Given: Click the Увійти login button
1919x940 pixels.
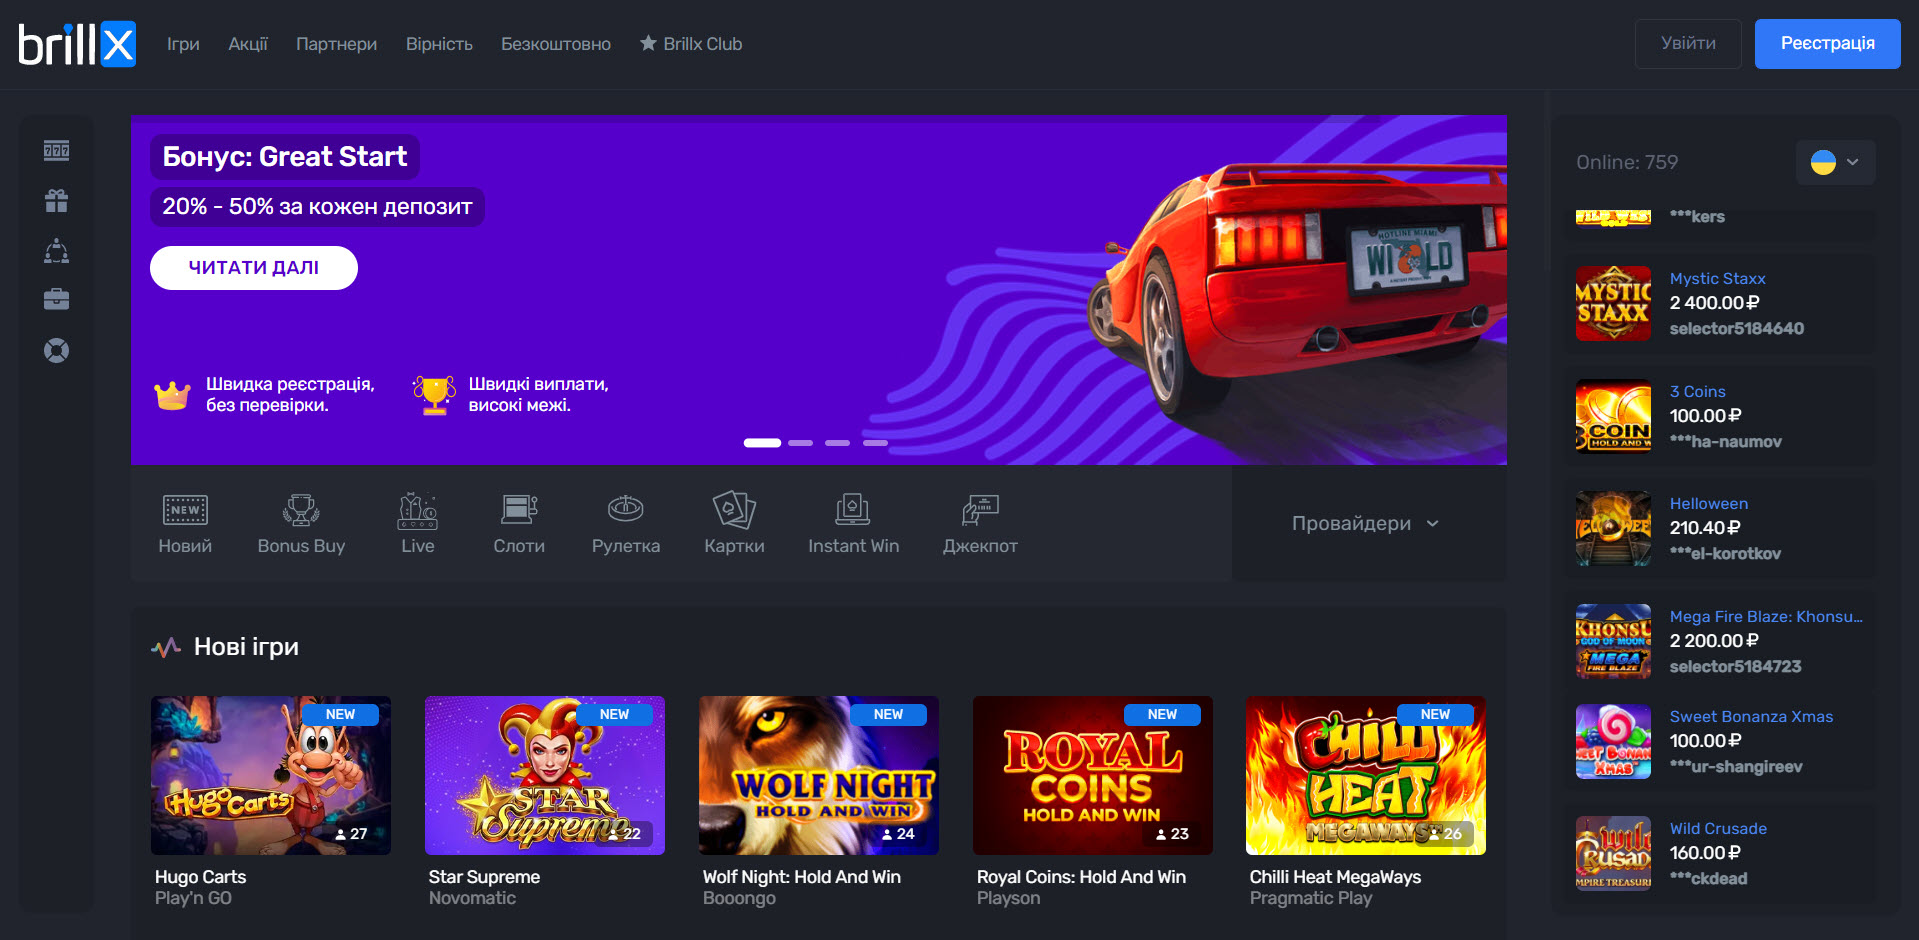Looking at the screenshot, I should [1688, 43].
